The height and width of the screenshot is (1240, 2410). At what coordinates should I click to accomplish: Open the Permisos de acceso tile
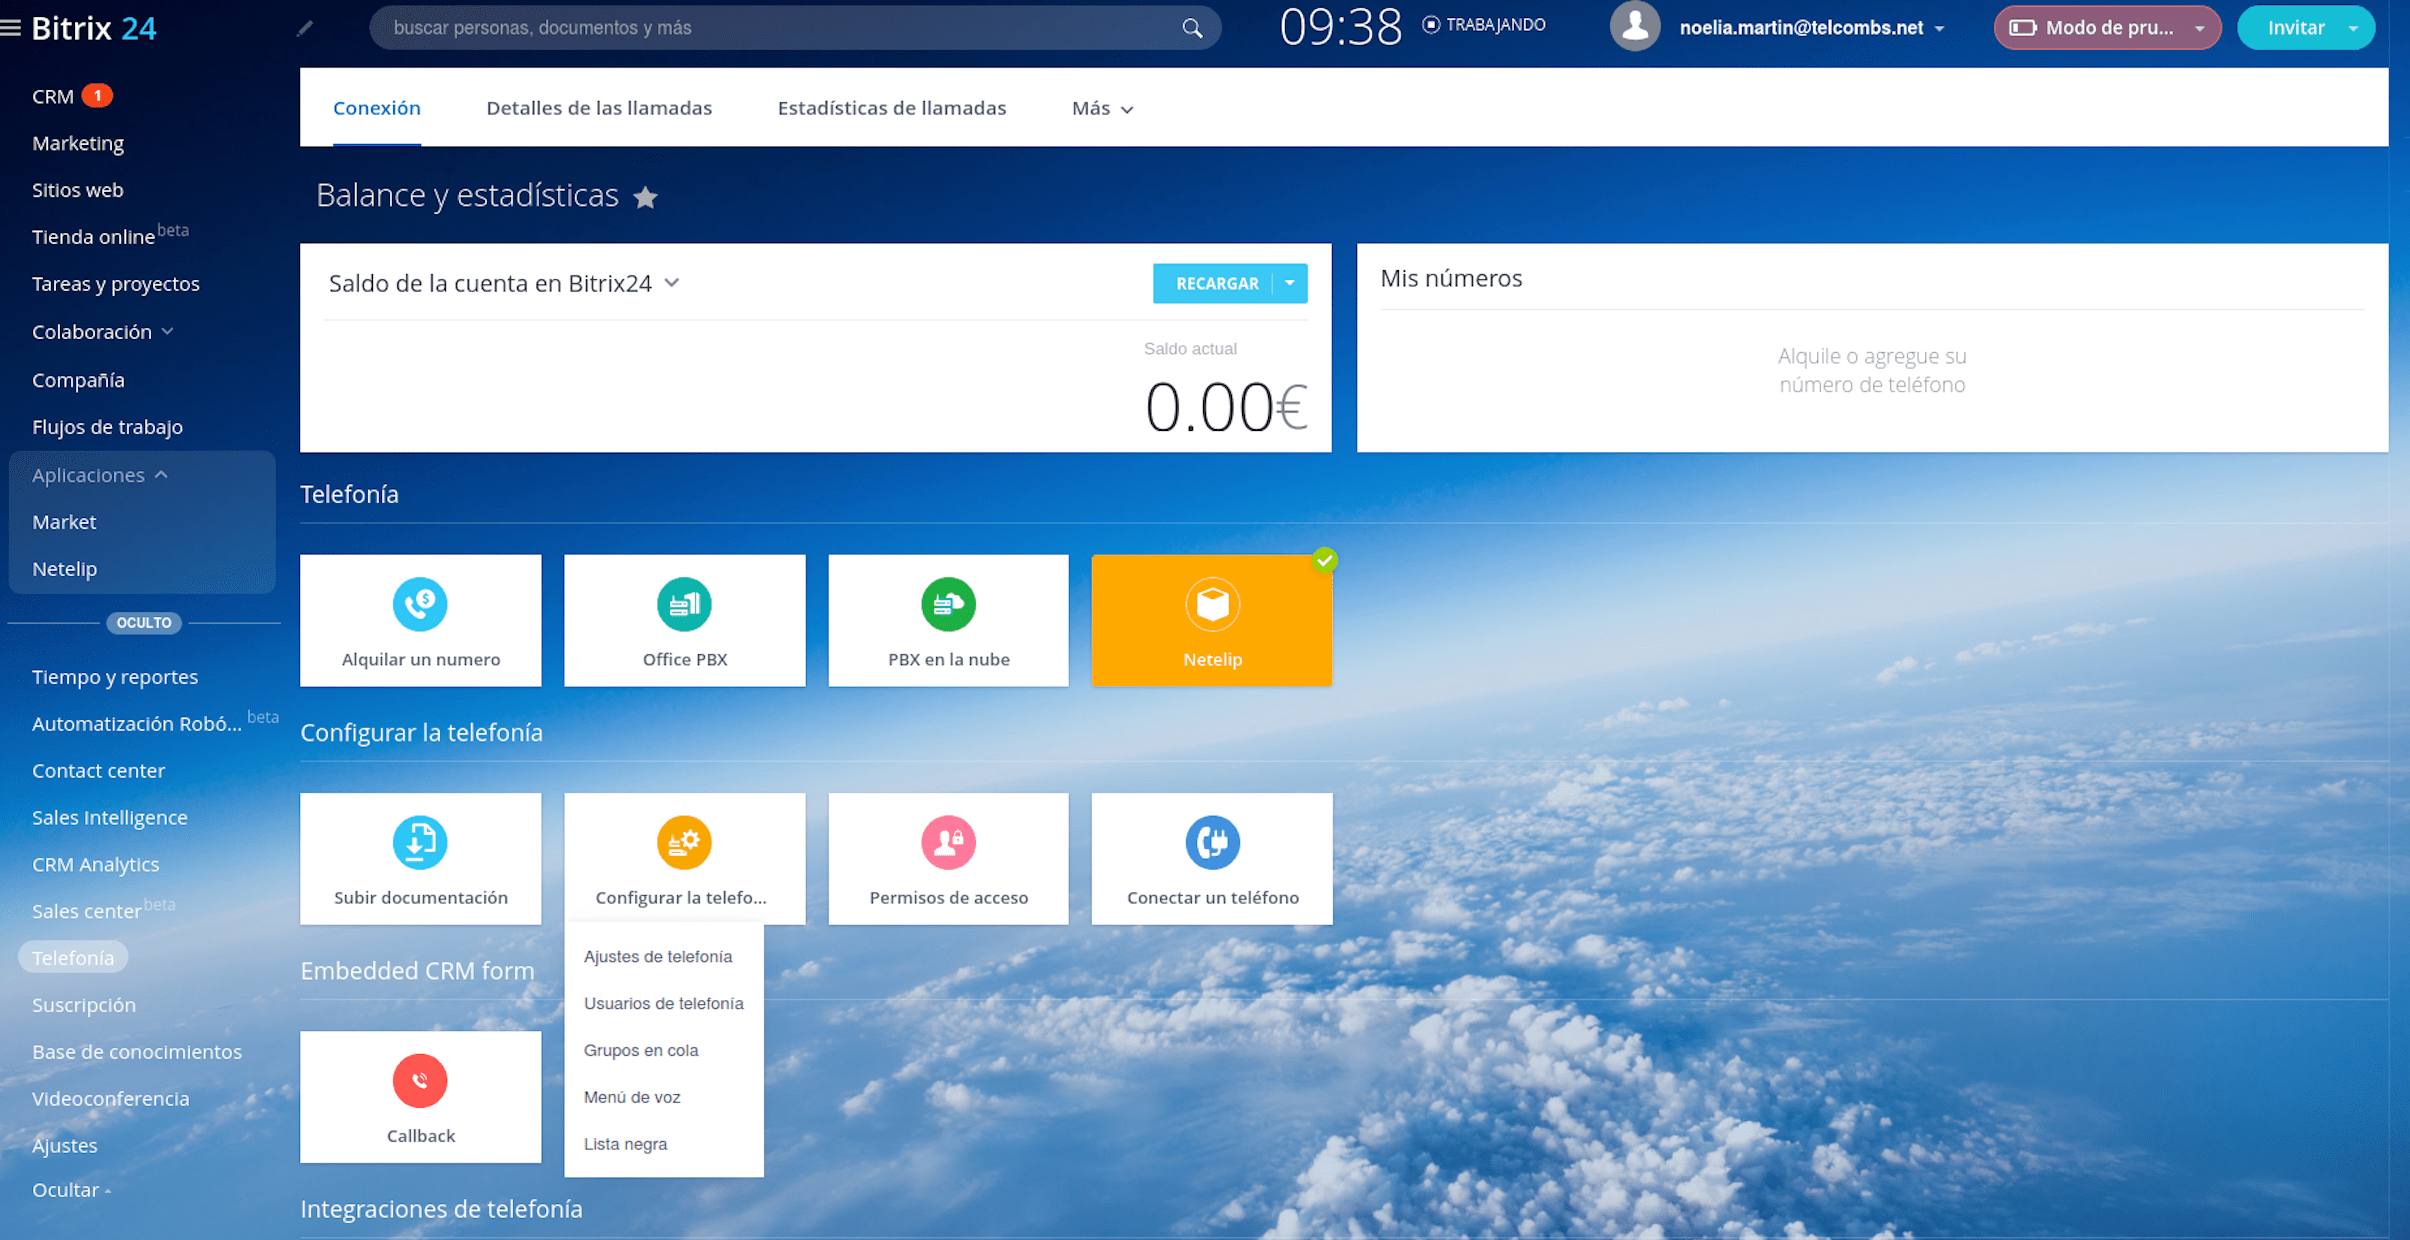point(949,858)
